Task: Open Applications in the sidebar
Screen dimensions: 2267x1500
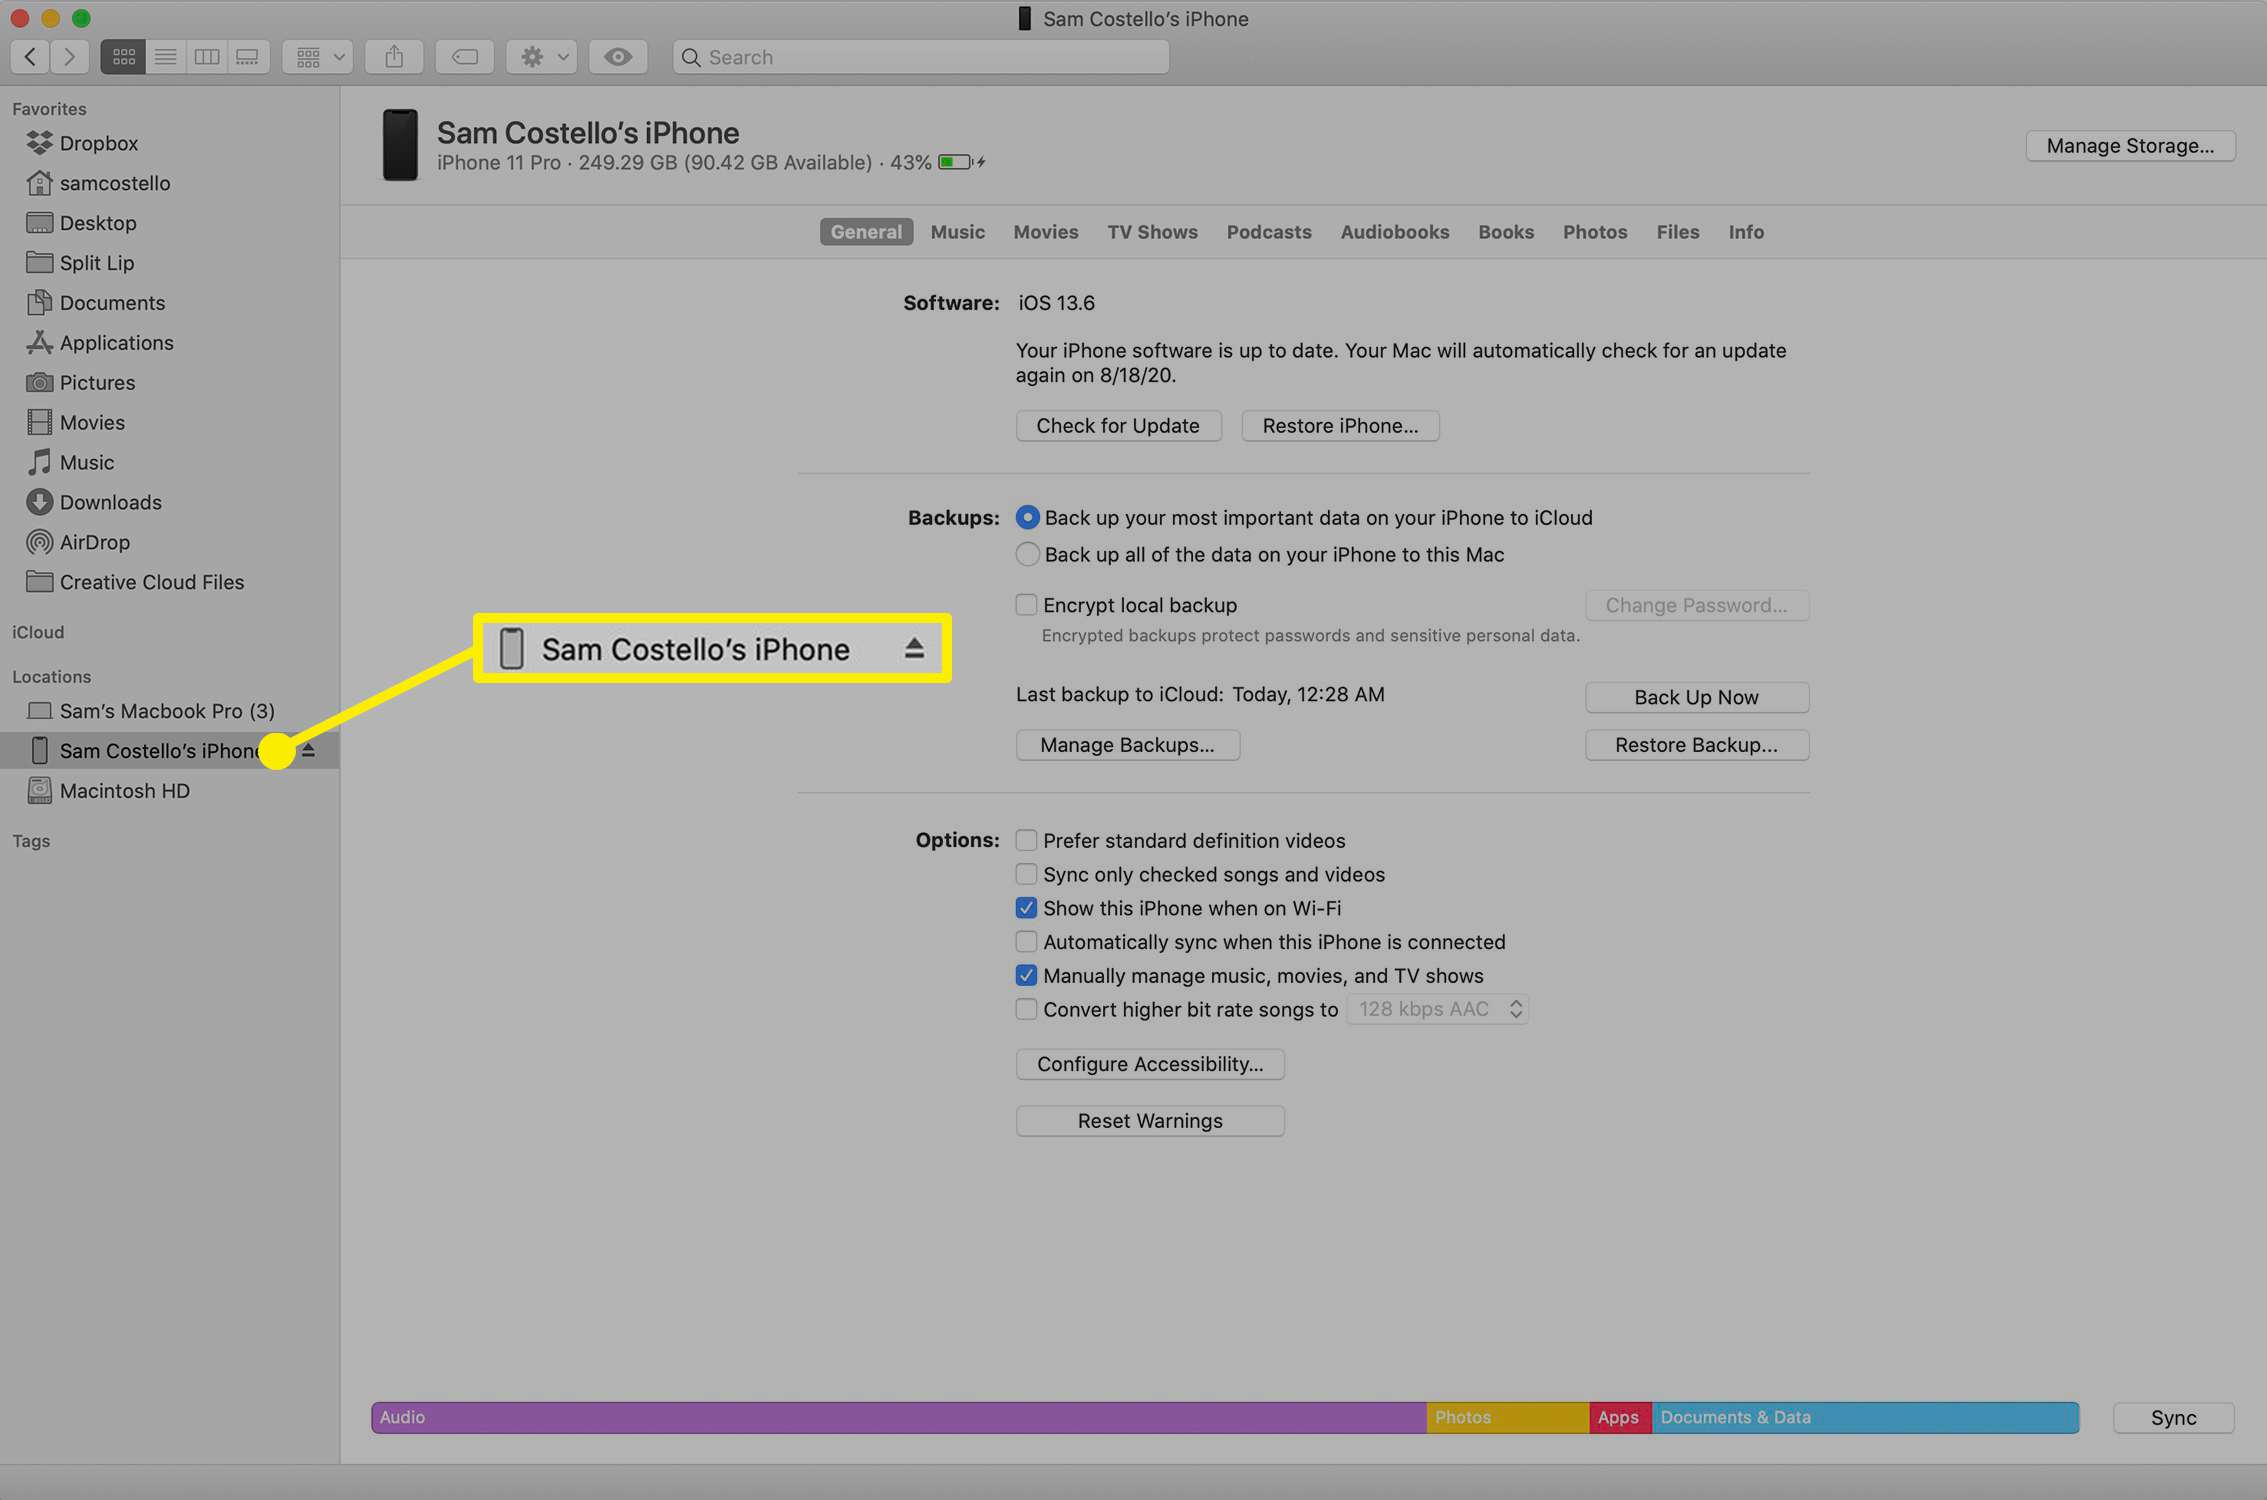Action: (170, 343)
